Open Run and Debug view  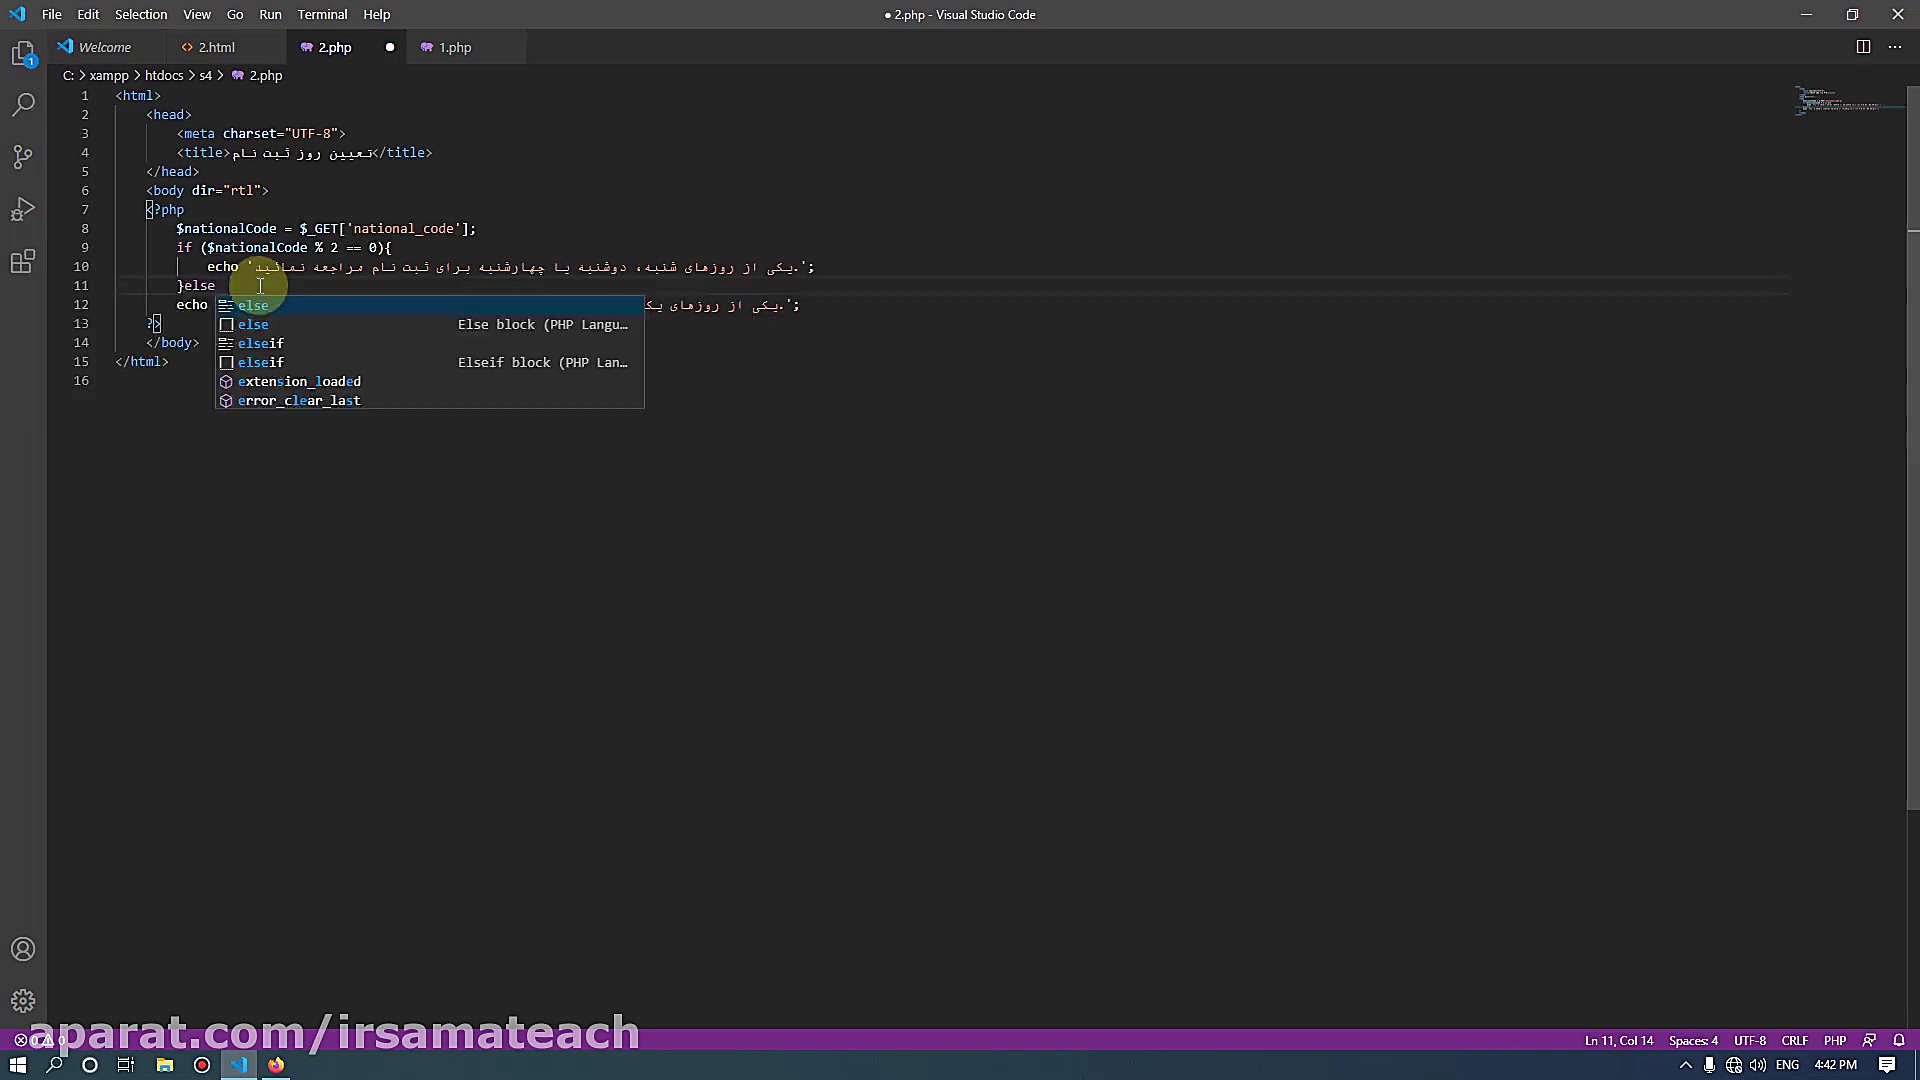[x=23, y=210]
